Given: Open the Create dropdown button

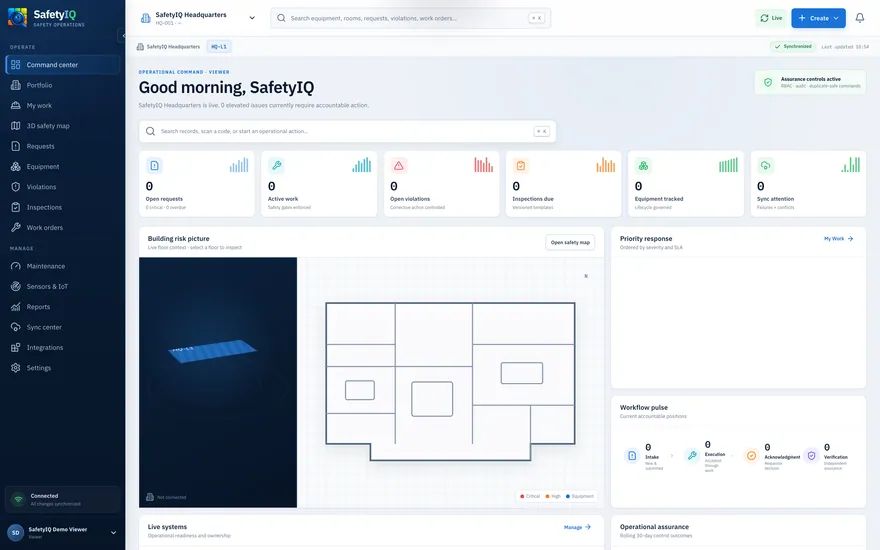Looking at the screenshot, I should (x=818, y=18).
